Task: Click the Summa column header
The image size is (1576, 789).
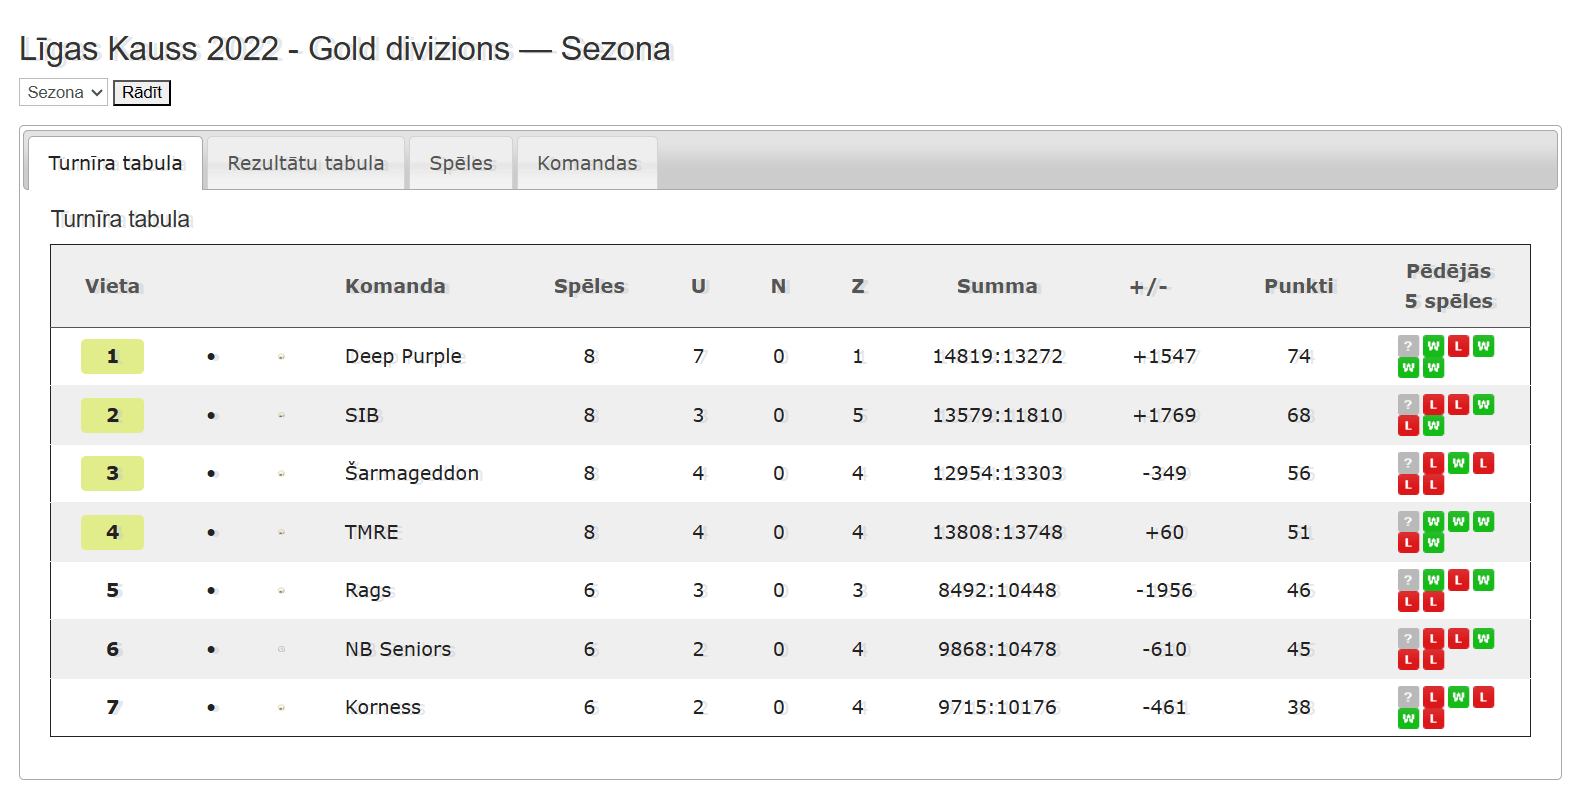Action: (997, 286)
